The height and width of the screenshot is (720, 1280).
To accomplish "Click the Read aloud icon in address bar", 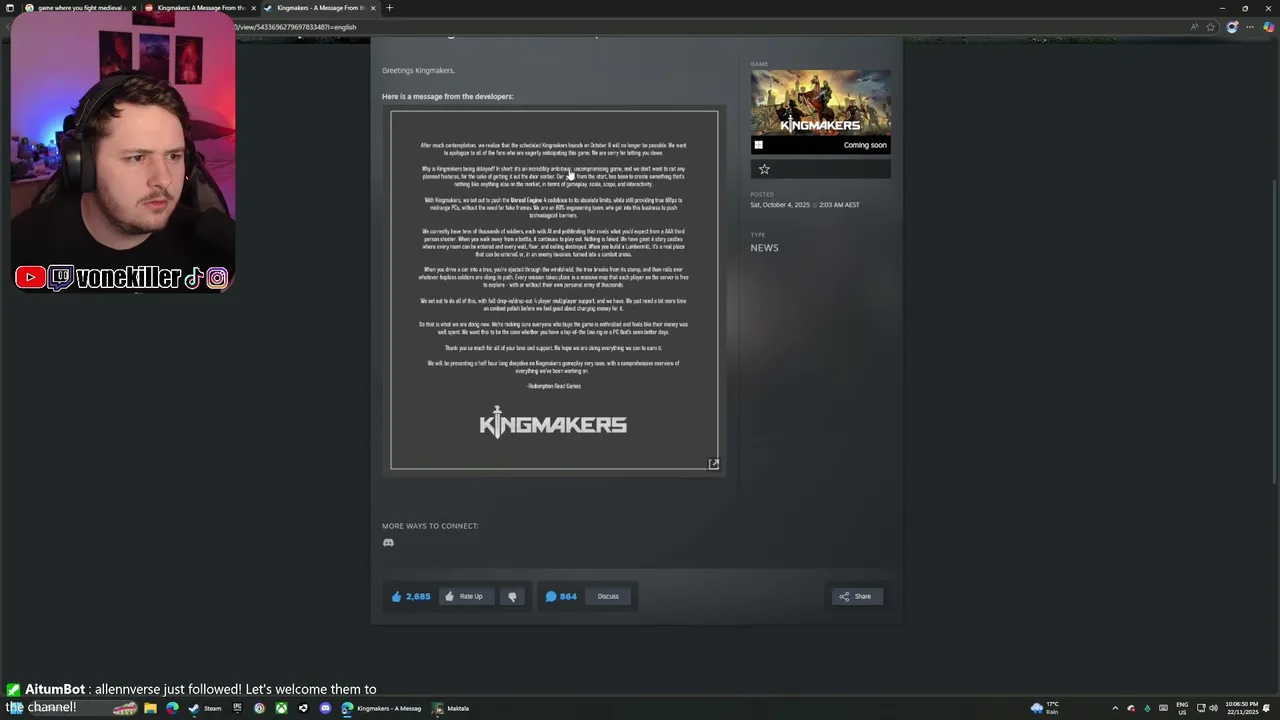I will [x=1194, y=27].
